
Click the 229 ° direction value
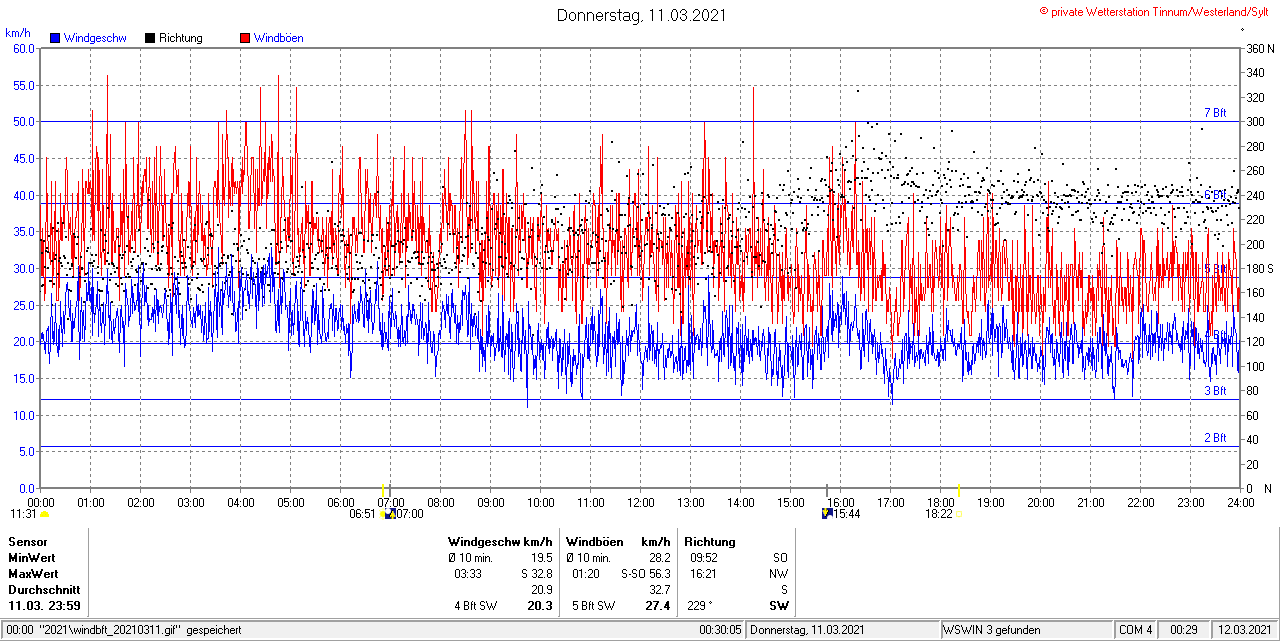click(x=700, y=606)
